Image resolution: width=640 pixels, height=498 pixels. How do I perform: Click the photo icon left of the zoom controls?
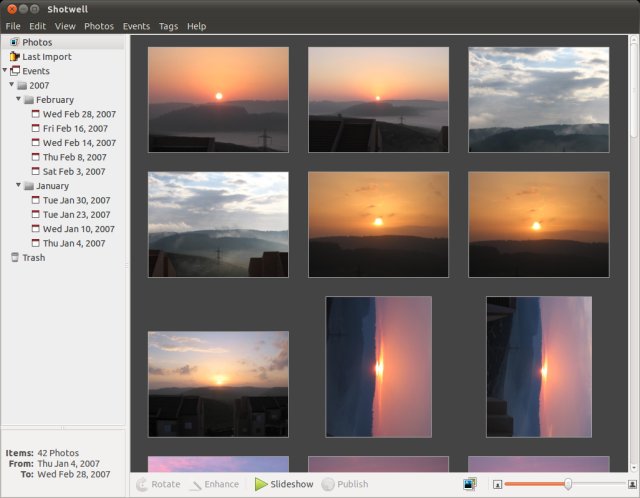tap(469, 484)
